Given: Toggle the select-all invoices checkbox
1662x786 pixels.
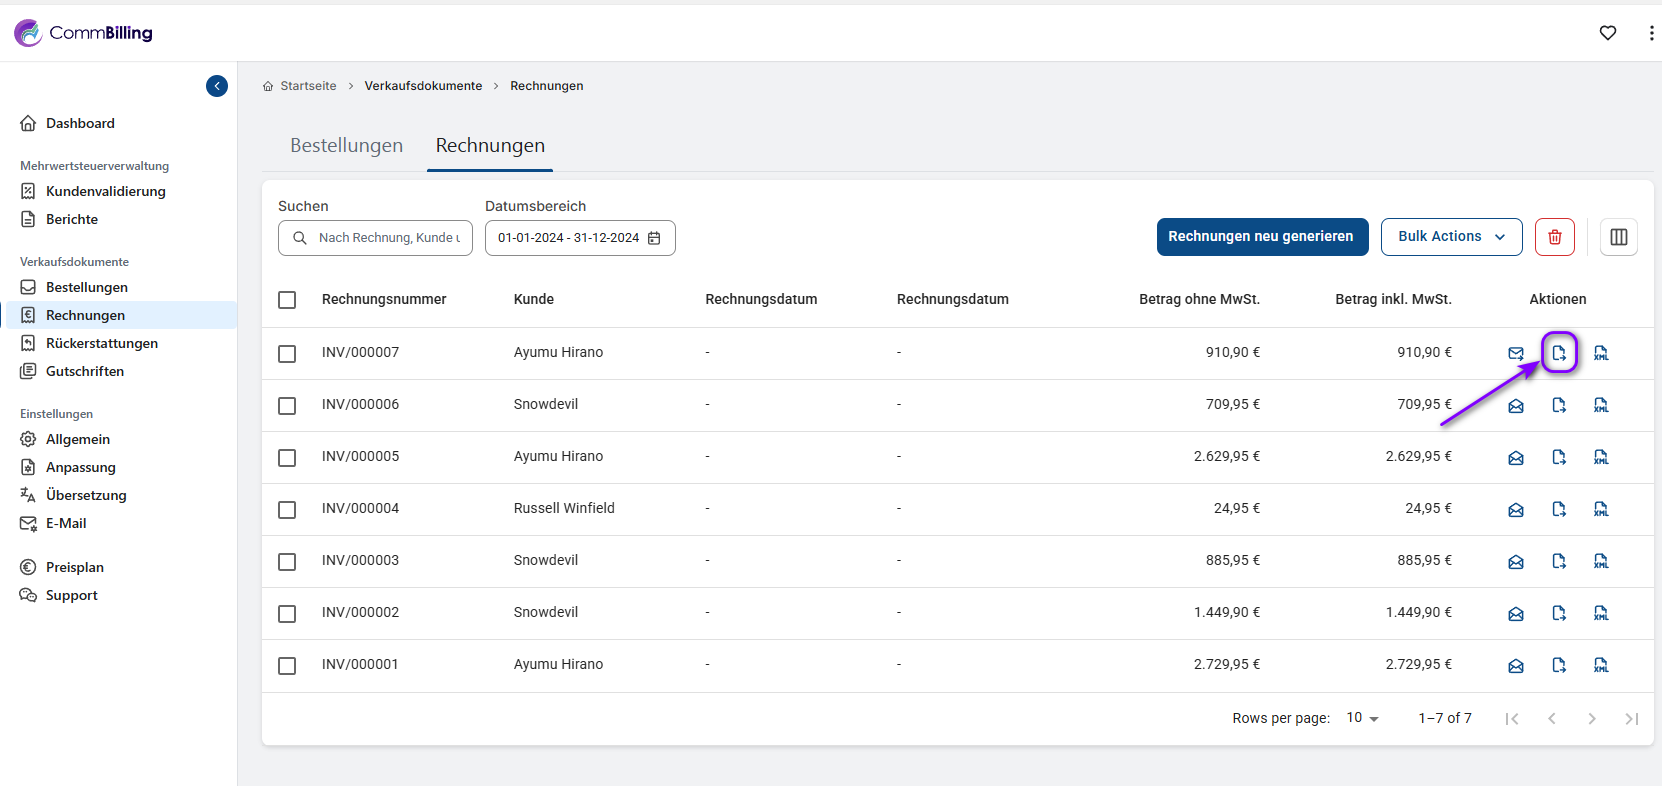Looking at the screenshot, I should (x=287, y=300).
